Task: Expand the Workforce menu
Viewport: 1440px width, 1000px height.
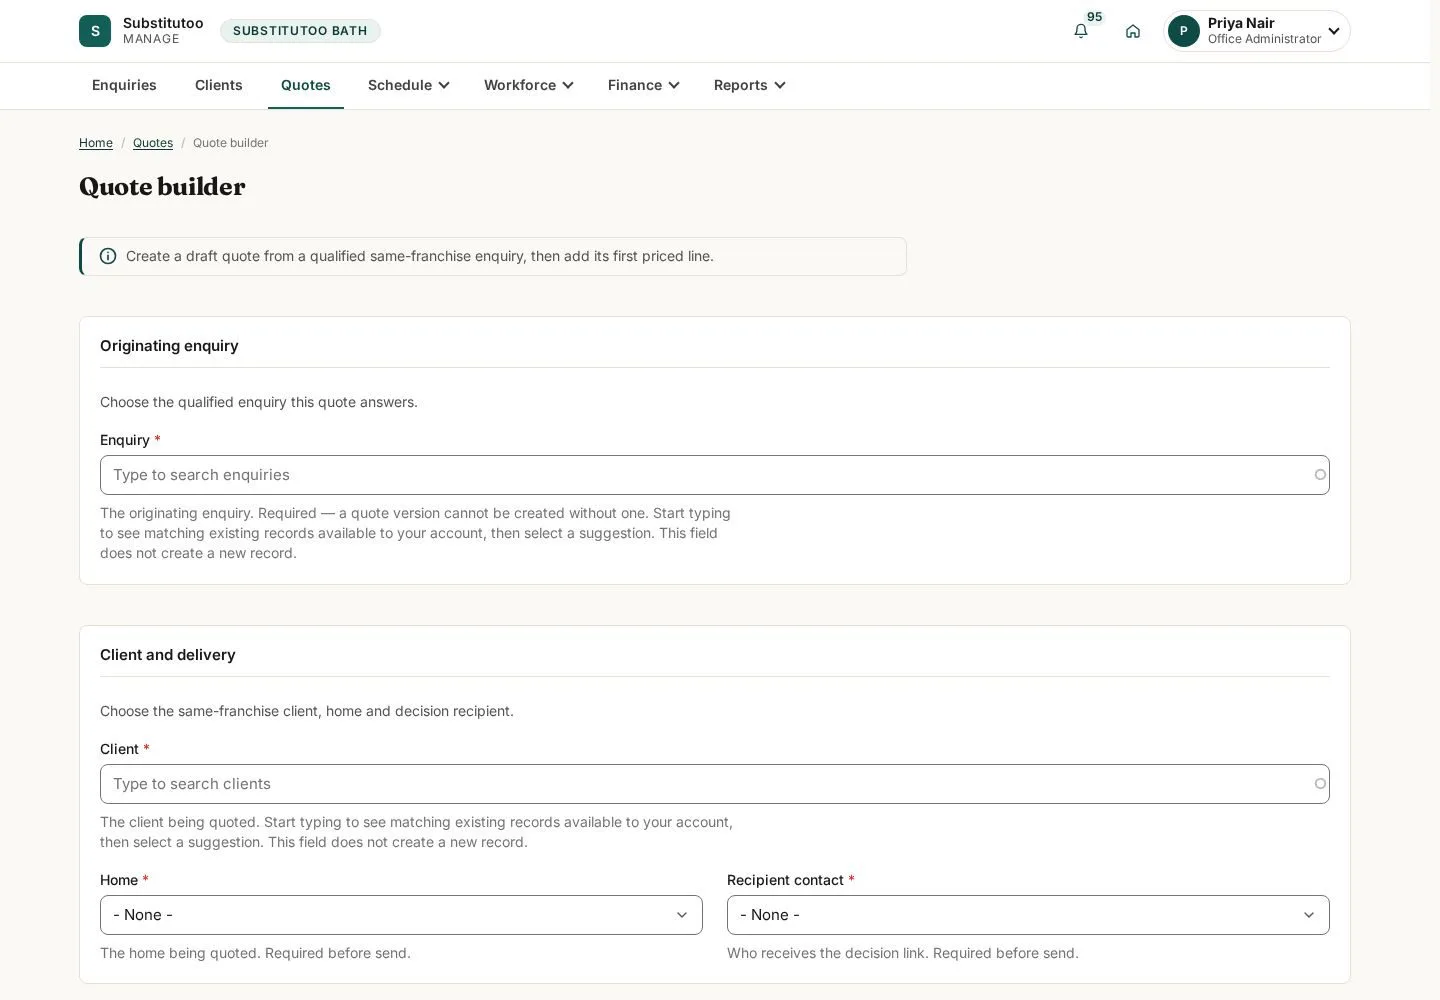Action: click(x=529, y=85)
